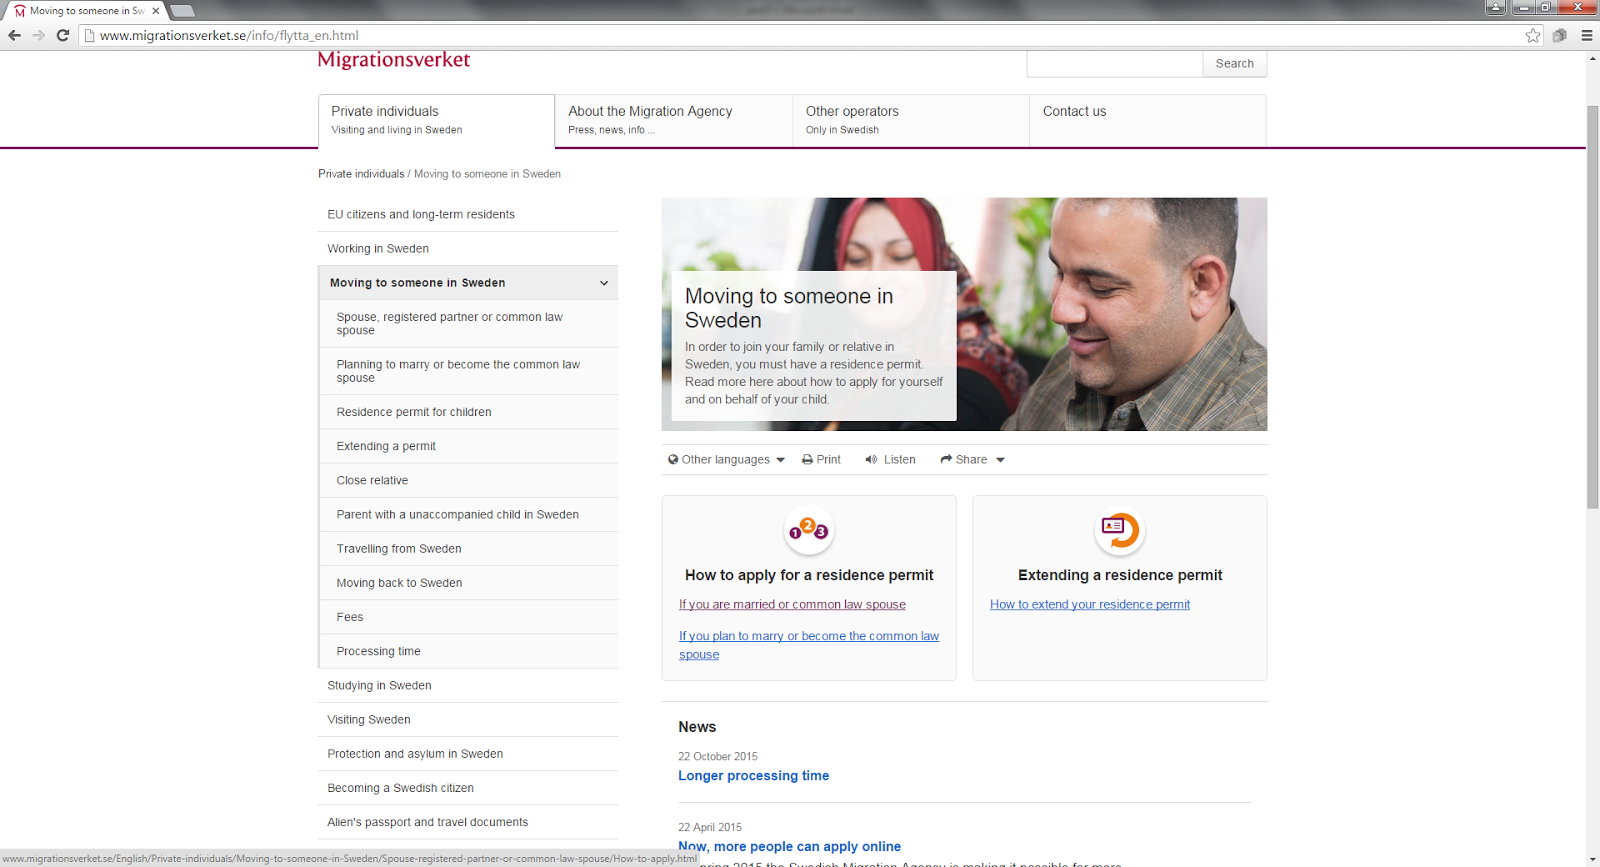Click the 22 April 2015 date text
The width and height of the screenshot is (1600, 867).
pos(710,828)
